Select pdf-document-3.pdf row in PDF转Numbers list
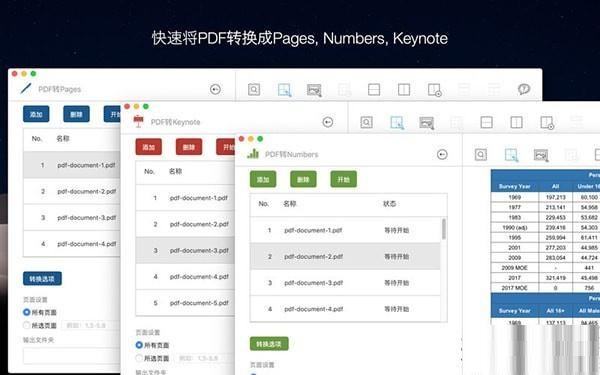 (345, 283)
